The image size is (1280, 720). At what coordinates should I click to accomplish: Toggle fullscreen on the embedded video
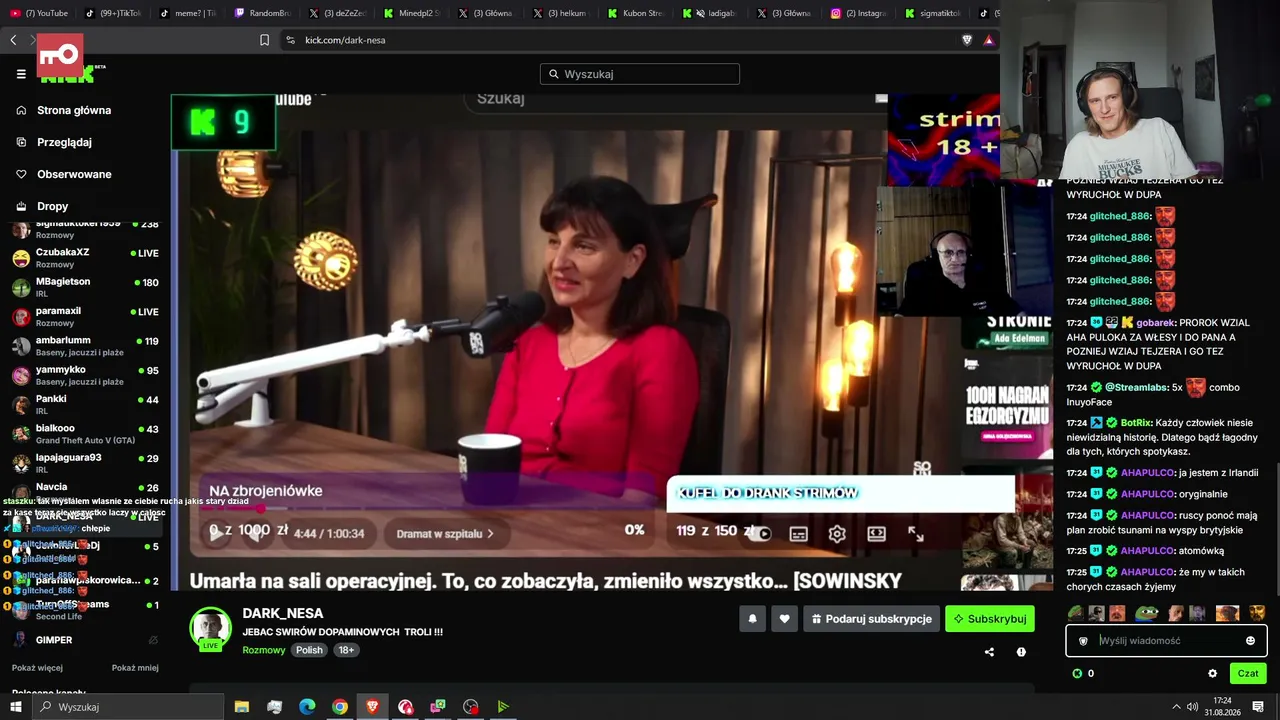click(x=915, y=534)
